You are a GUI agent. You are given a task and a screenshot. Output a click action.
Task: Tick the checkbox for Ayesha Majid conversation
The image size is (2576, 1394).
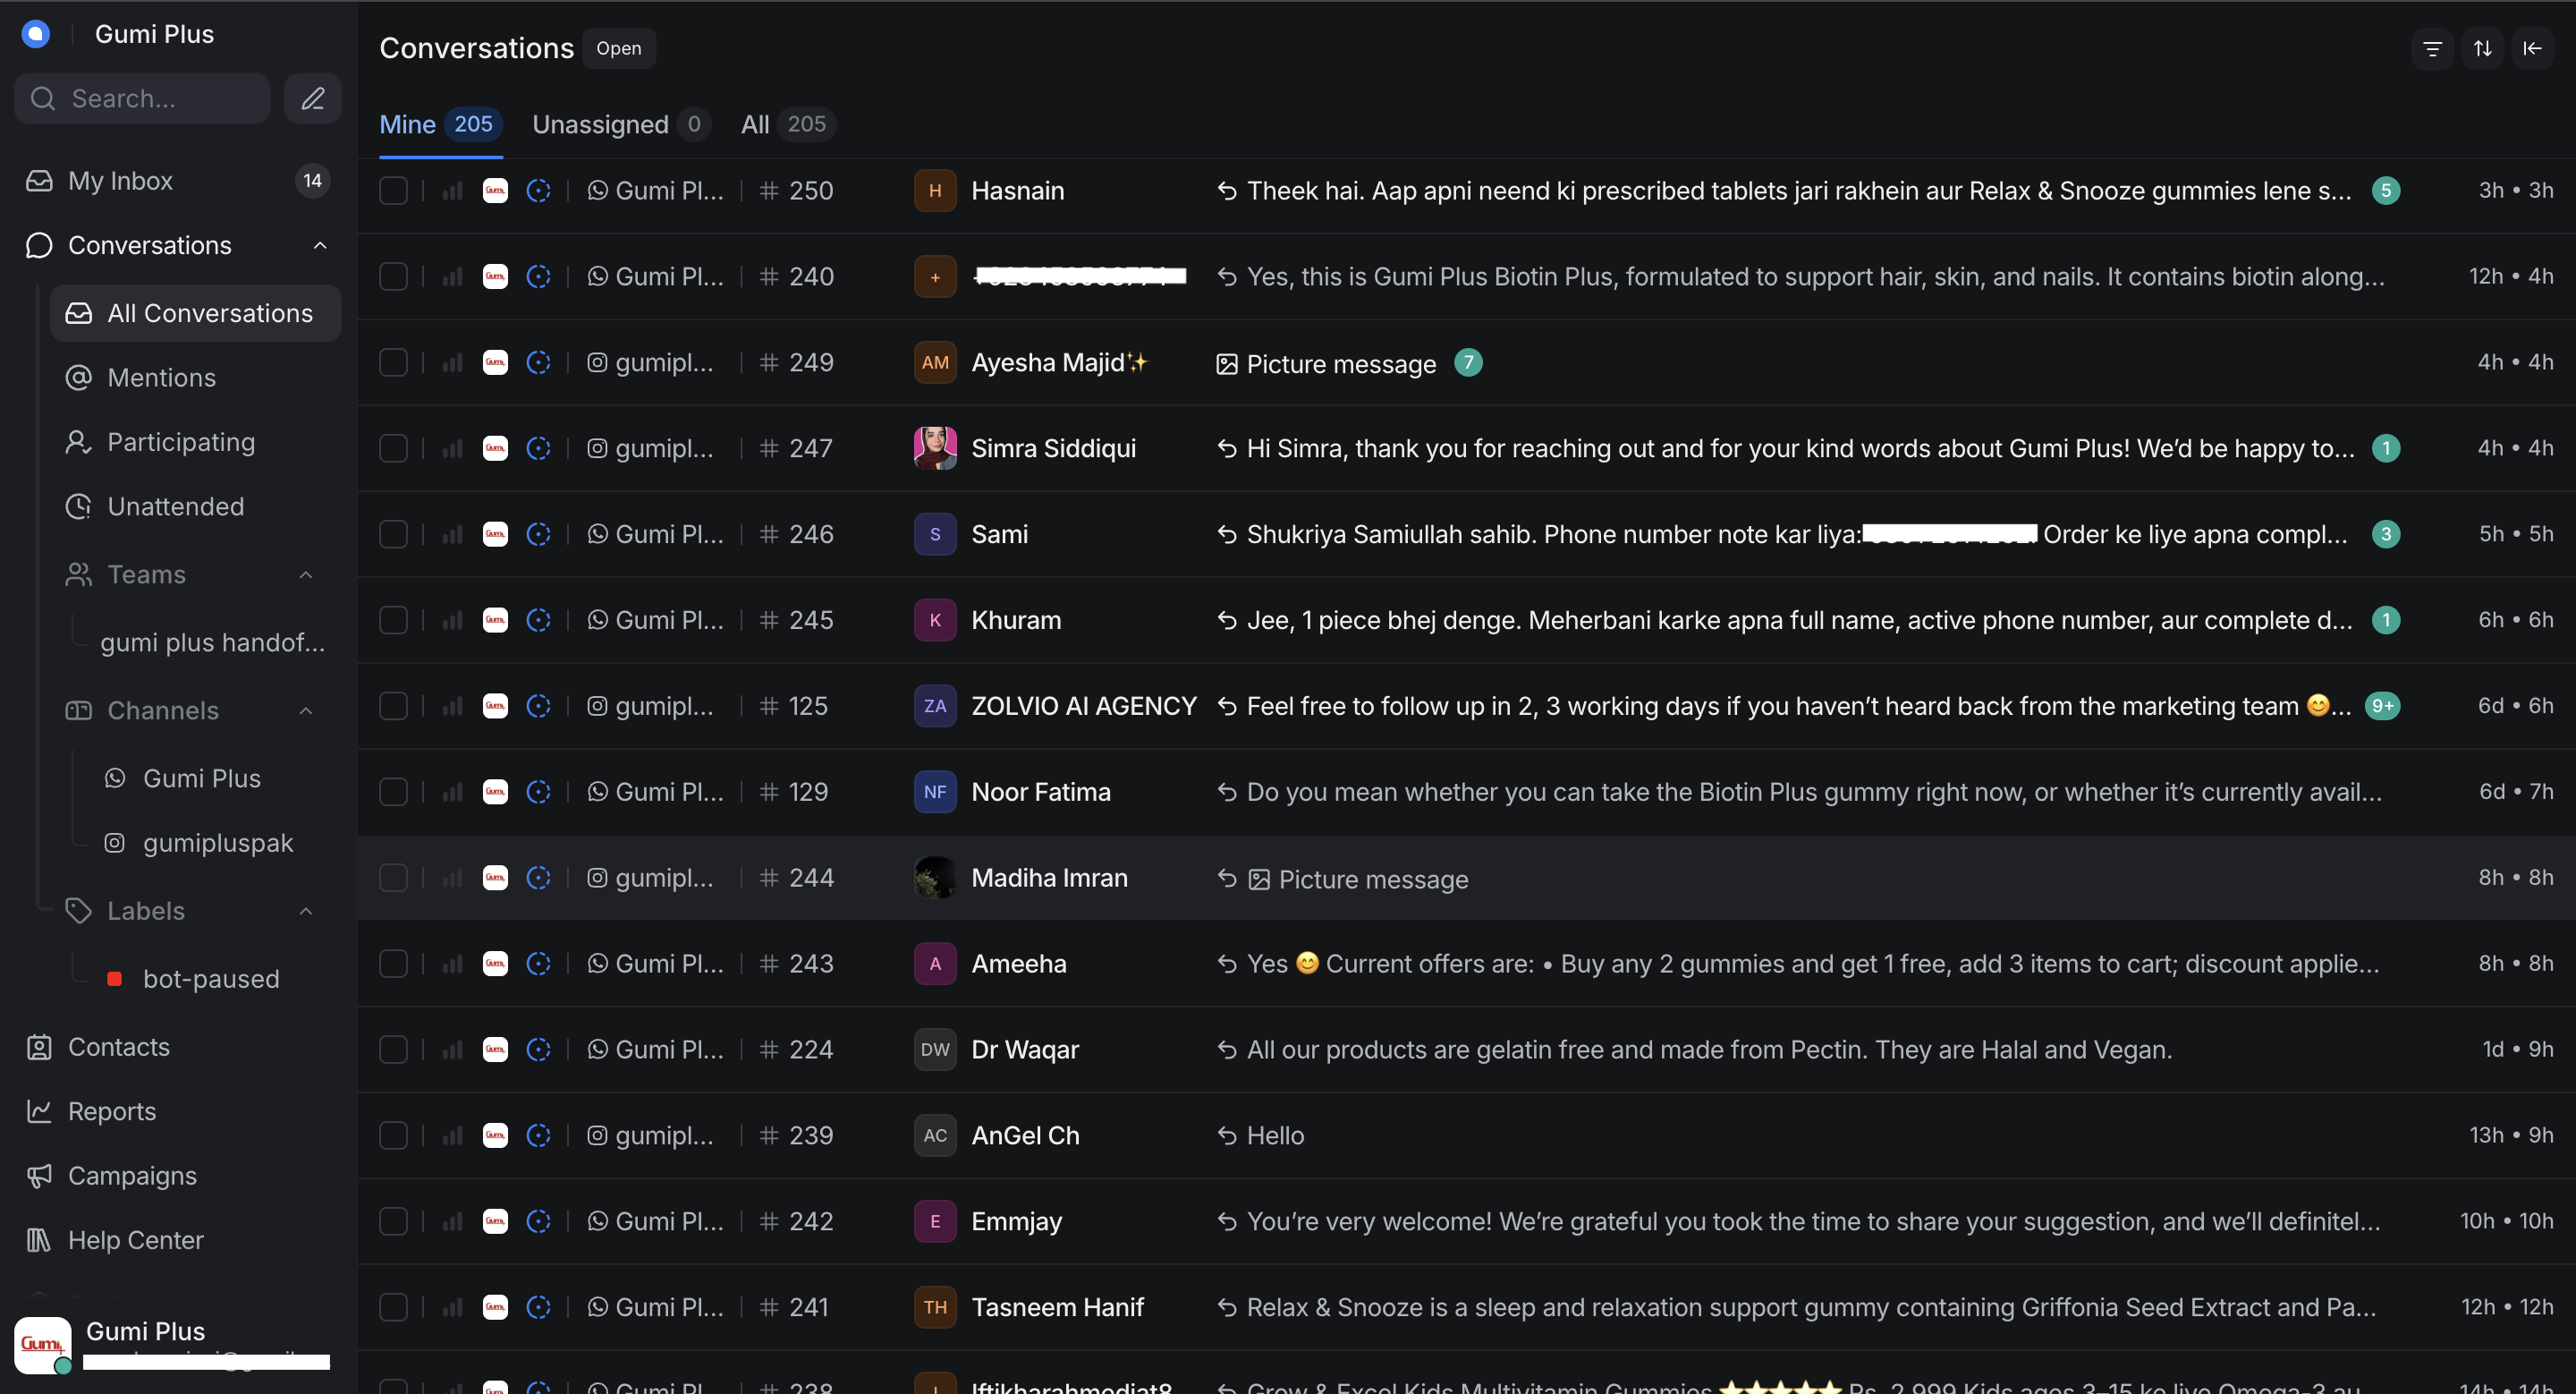coord(393,362)
